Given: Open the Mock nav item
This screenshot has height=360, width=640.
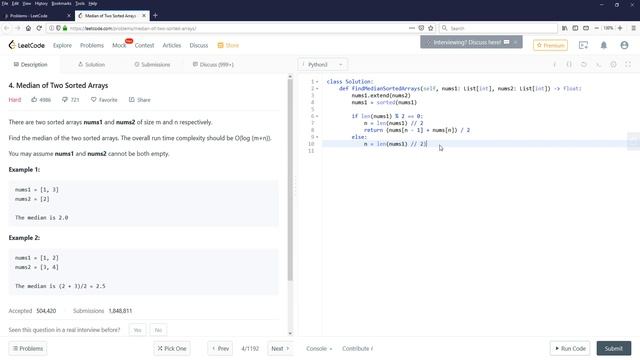Looking at the screenshot, I should [119, 45].
